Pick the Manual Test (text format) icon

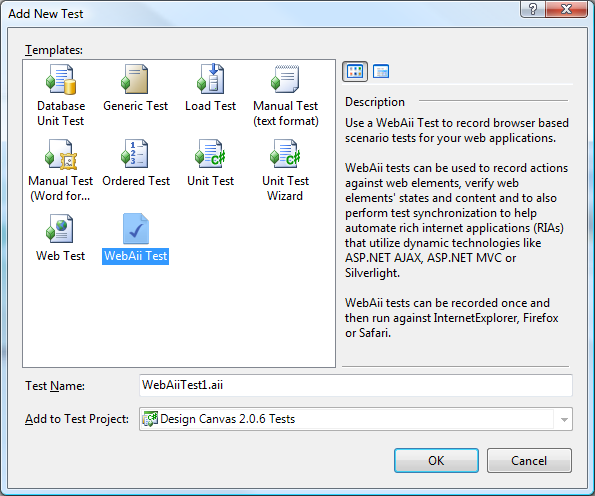285,79
